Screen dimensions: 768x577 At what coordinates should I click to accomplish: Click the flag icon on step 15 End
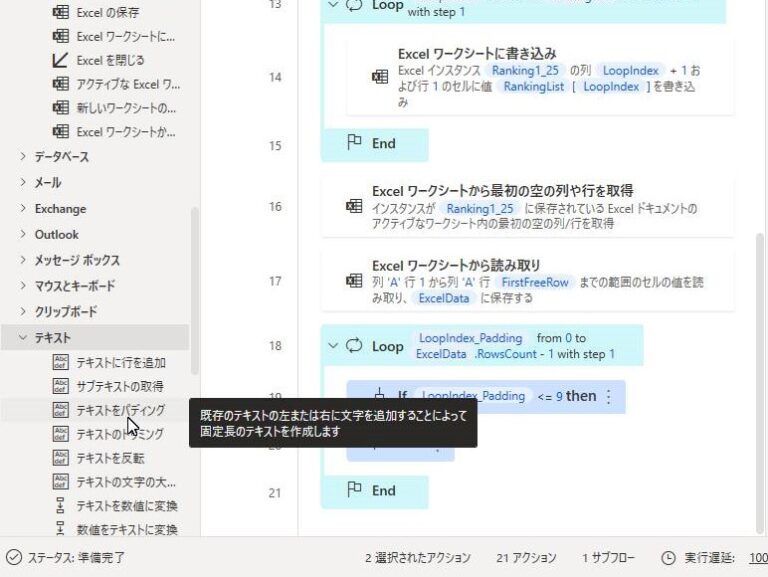(x=354, y=143)
